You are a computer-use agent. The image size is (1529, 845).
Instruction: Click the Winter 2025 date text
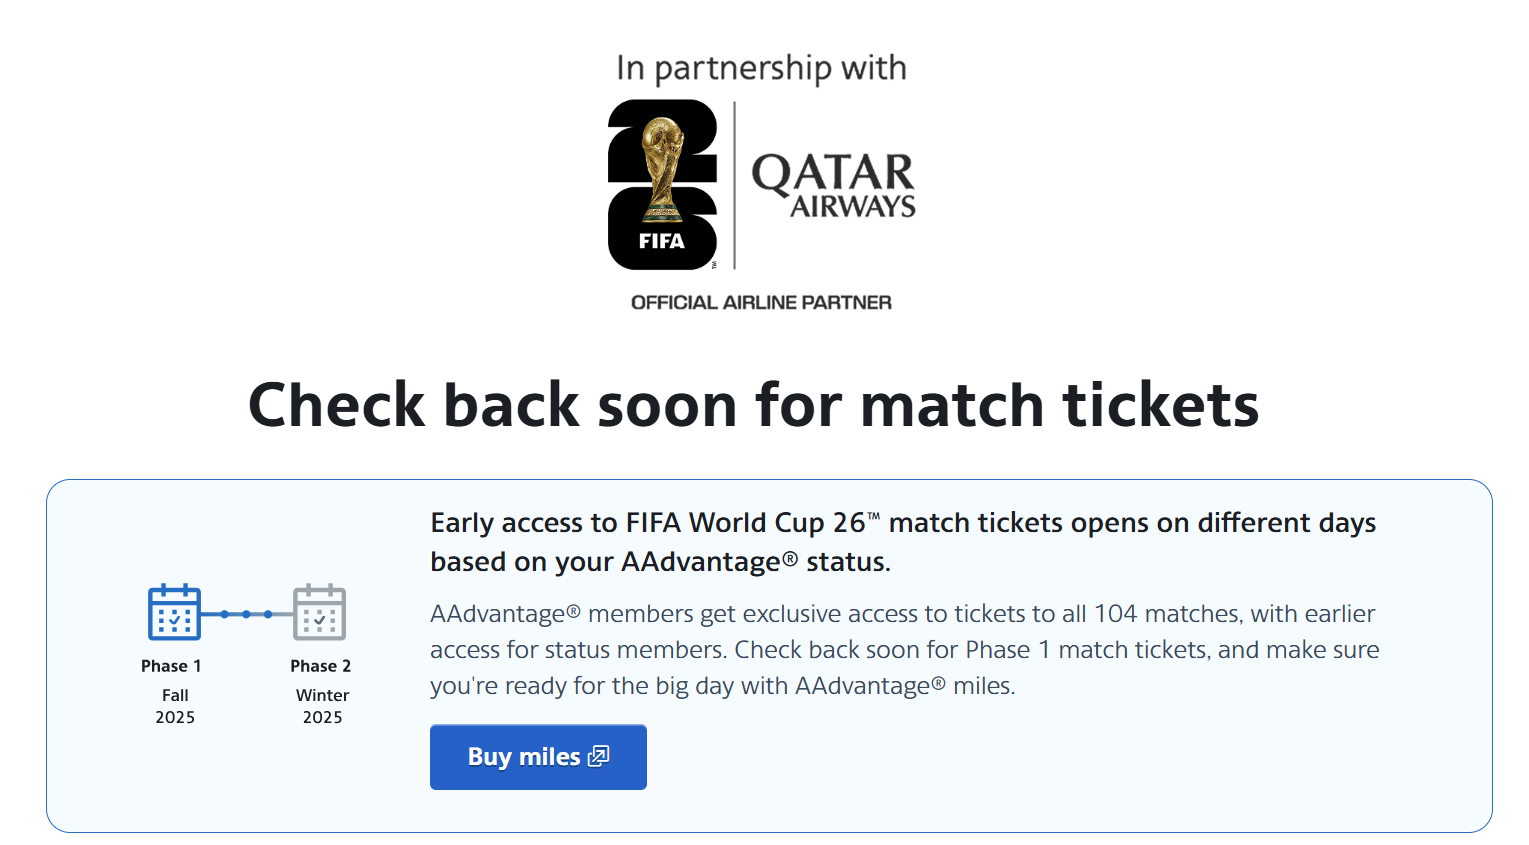click(322, 706)
